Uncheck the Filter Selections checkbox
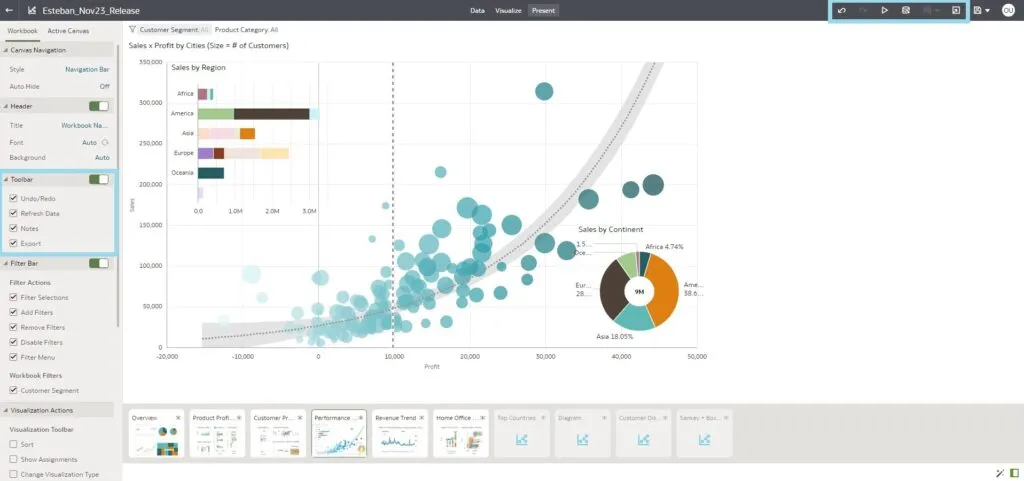The image size is (1024, 481). pyautogui.click(x=13, y=298)
